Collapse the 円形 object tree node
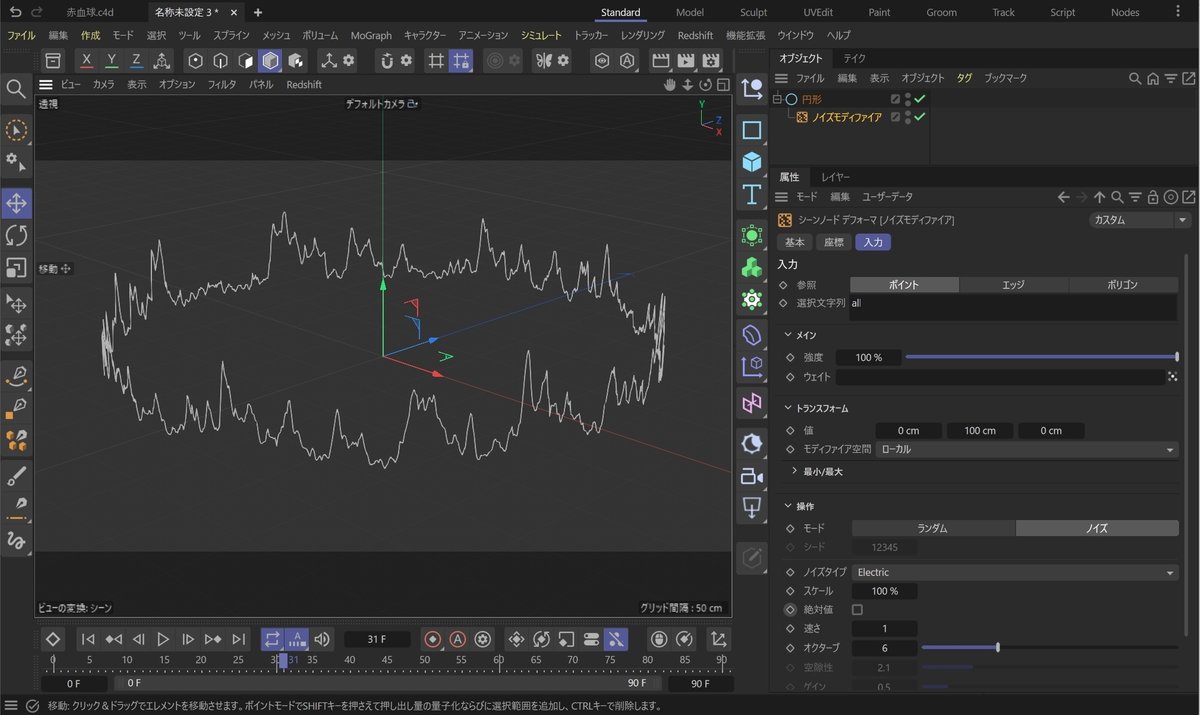This screenshot has width=1200, height=715. pyautogui.click(x=777, y=99)
